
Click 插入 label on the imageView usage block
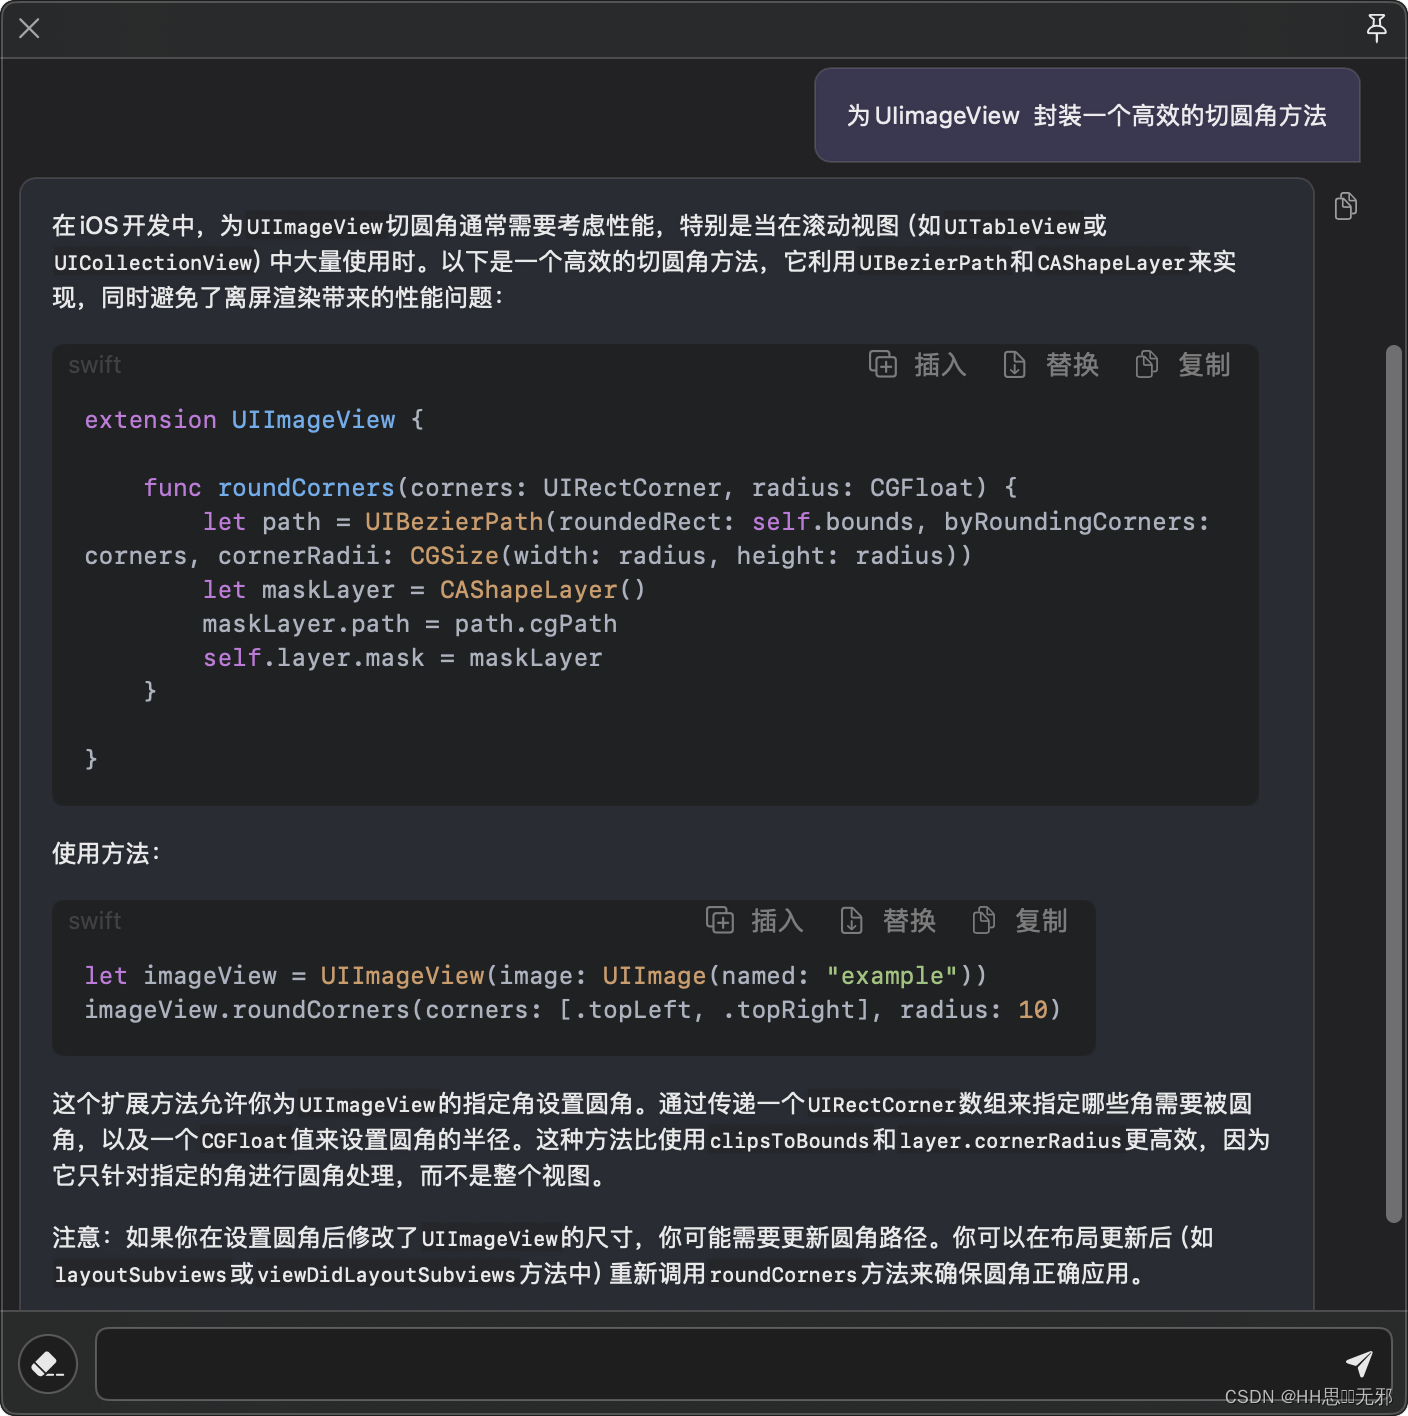click(777, 921)
